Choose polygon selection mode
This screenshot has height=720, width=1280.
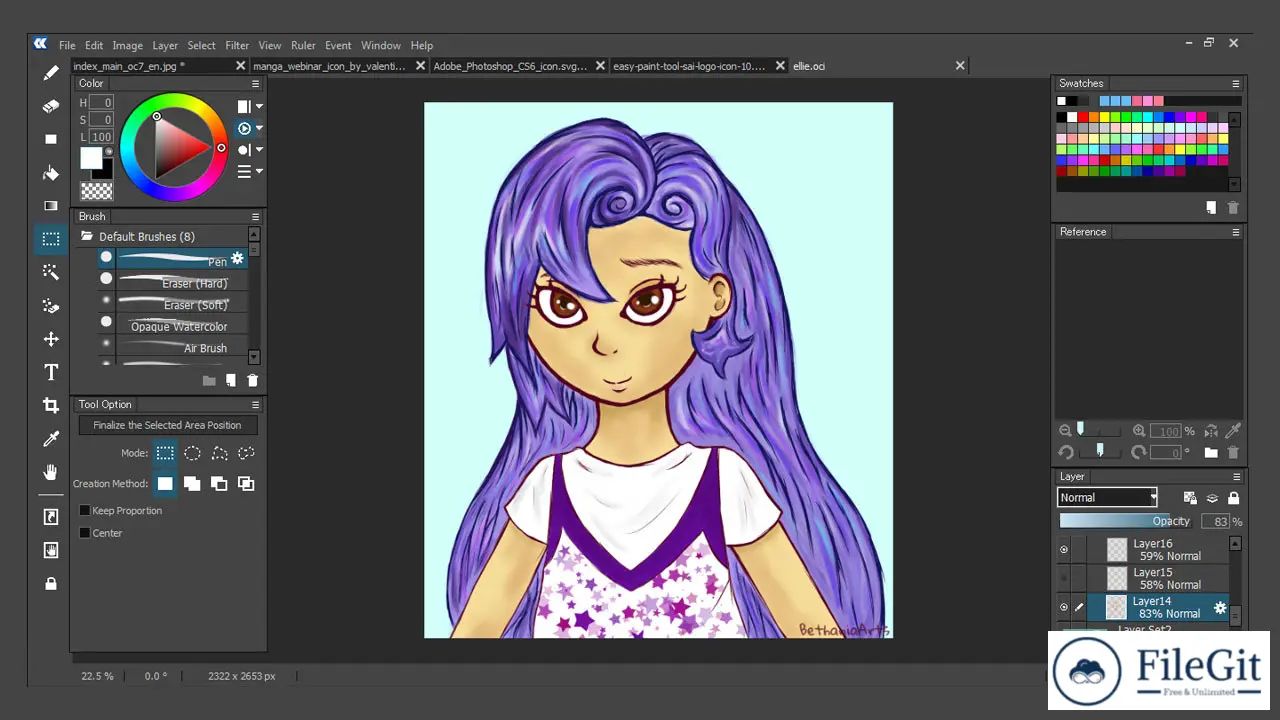point(219,453)
